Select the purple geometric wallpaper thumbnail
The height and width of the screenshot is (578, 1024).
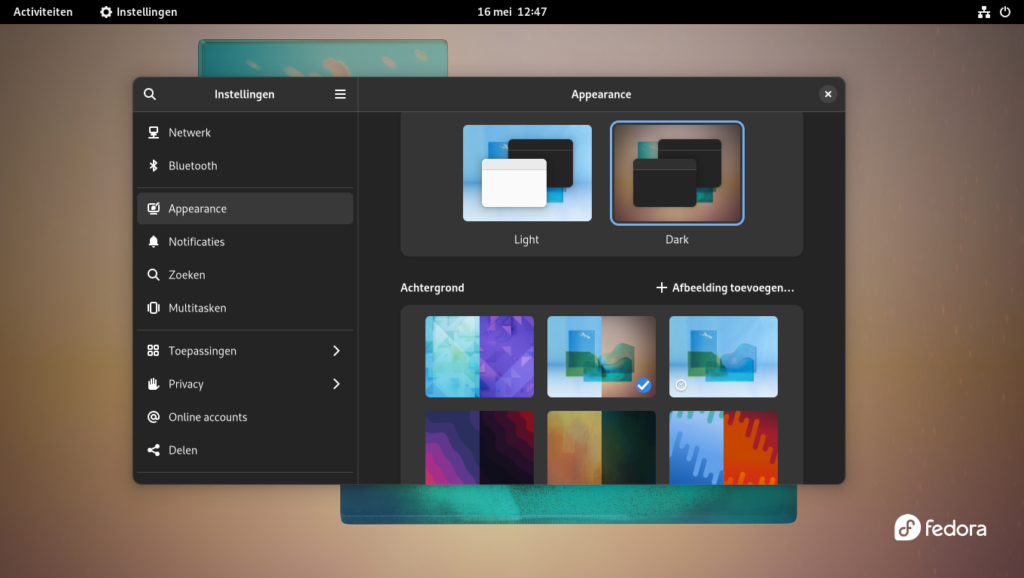(x=479, y=356)
